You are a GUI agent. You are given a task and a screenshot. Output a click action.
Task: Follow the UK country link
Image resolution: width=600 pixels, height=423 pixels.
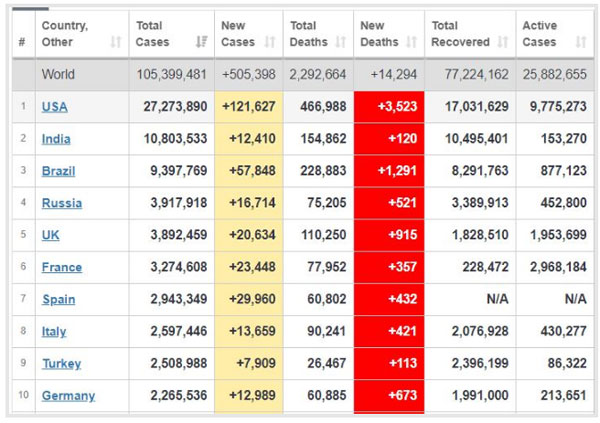pos(50,235)
